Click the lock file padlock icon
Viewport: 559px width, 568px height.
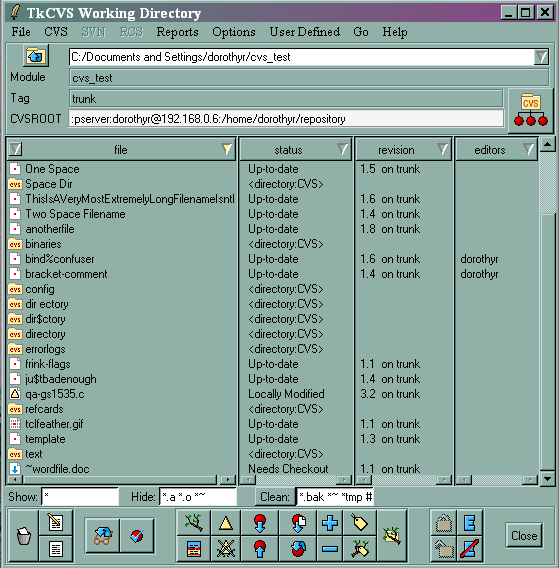pyautogui.click(x=444, y=523)
